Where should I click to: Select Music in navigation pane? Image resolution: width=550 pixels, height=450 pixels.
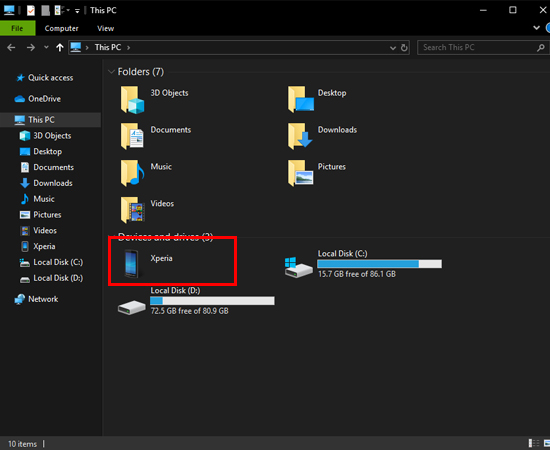click(37, 199)
